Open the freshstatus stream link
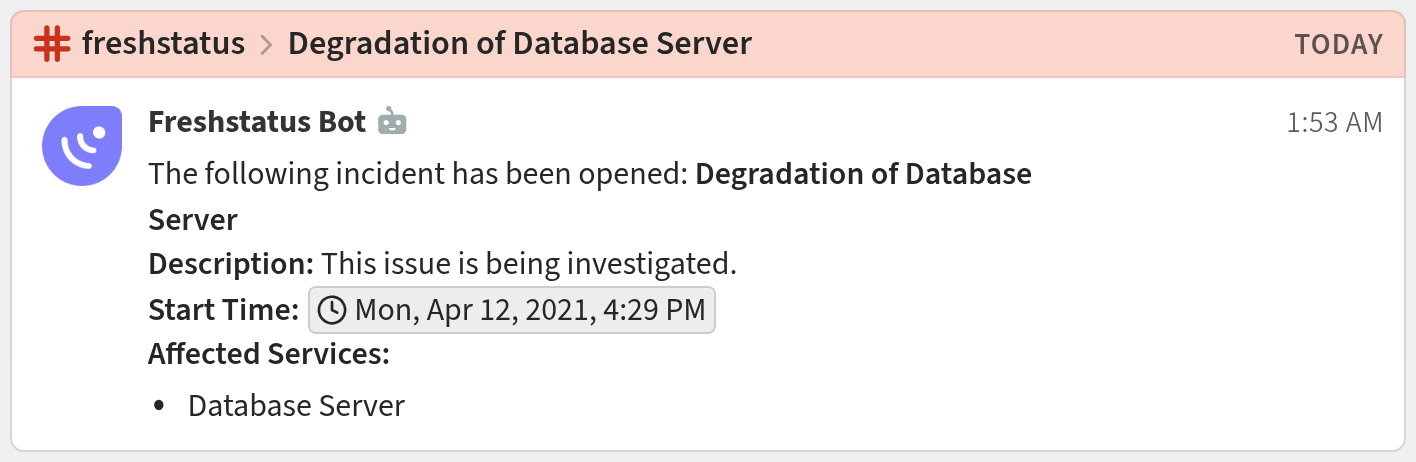The height and width of the screenshot is (462, 1416). (163, 44)
